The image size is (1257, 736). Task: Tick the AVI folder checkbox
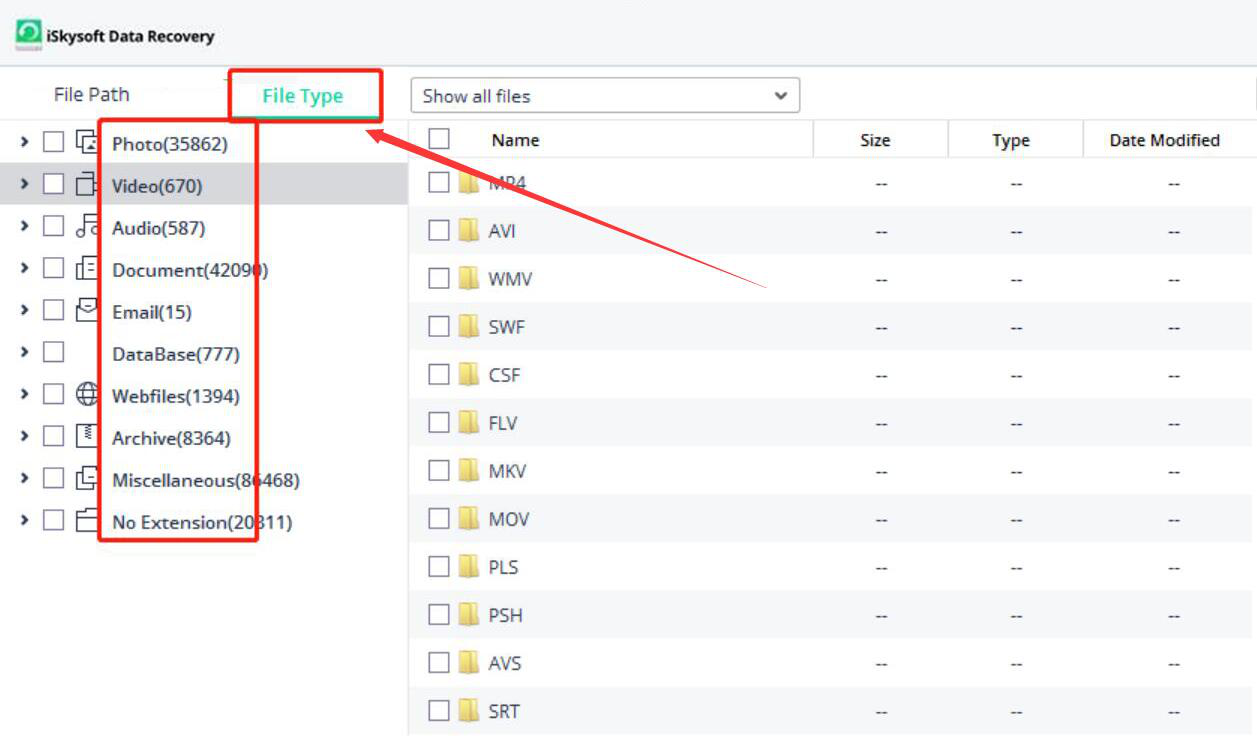pyautogui.click(x=439, y=231)
